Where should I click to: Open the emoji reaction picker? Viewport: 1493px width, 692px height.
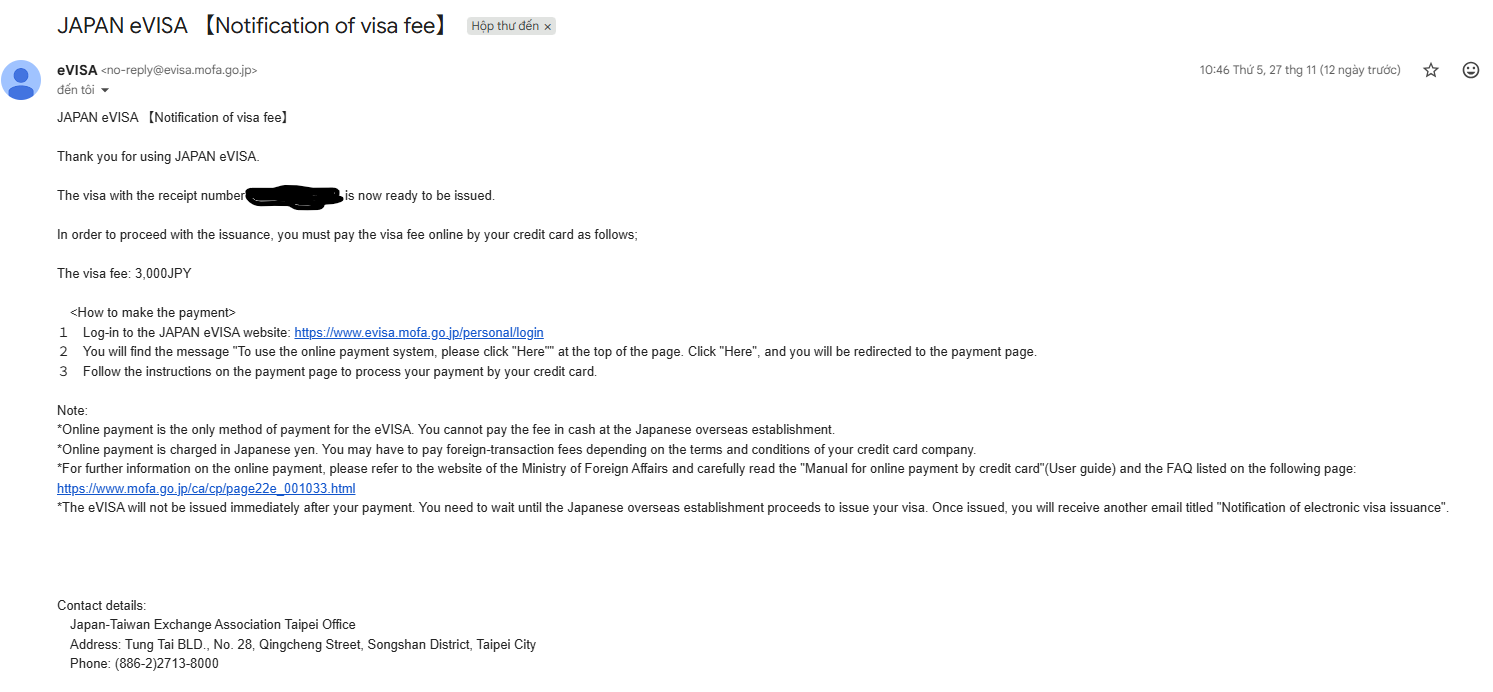1471,70
